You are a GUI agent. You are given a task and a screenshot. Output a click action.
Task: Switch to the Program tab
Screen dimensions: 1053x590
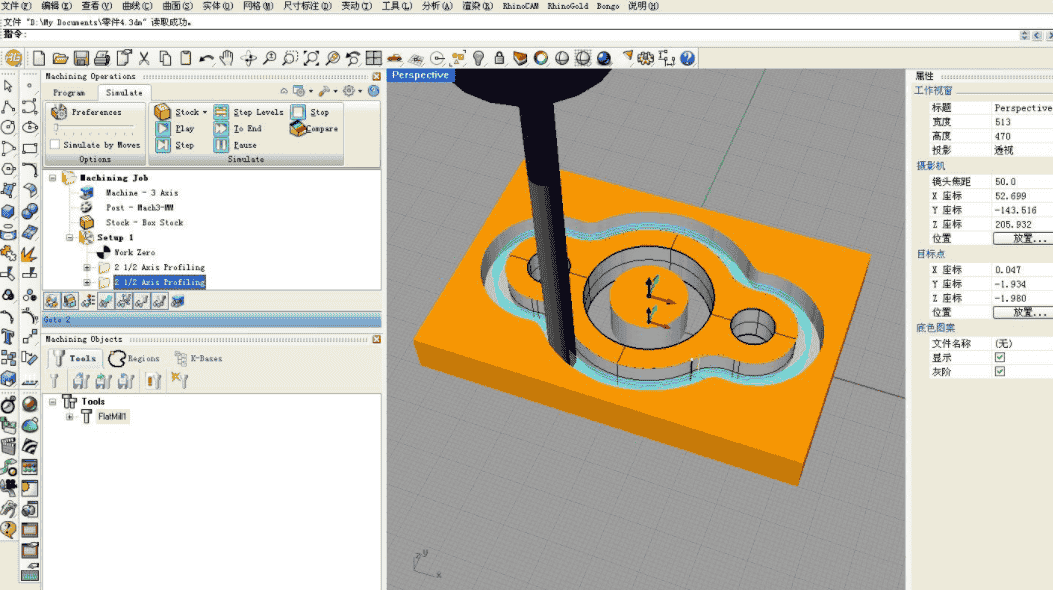(x=69, y=92)
